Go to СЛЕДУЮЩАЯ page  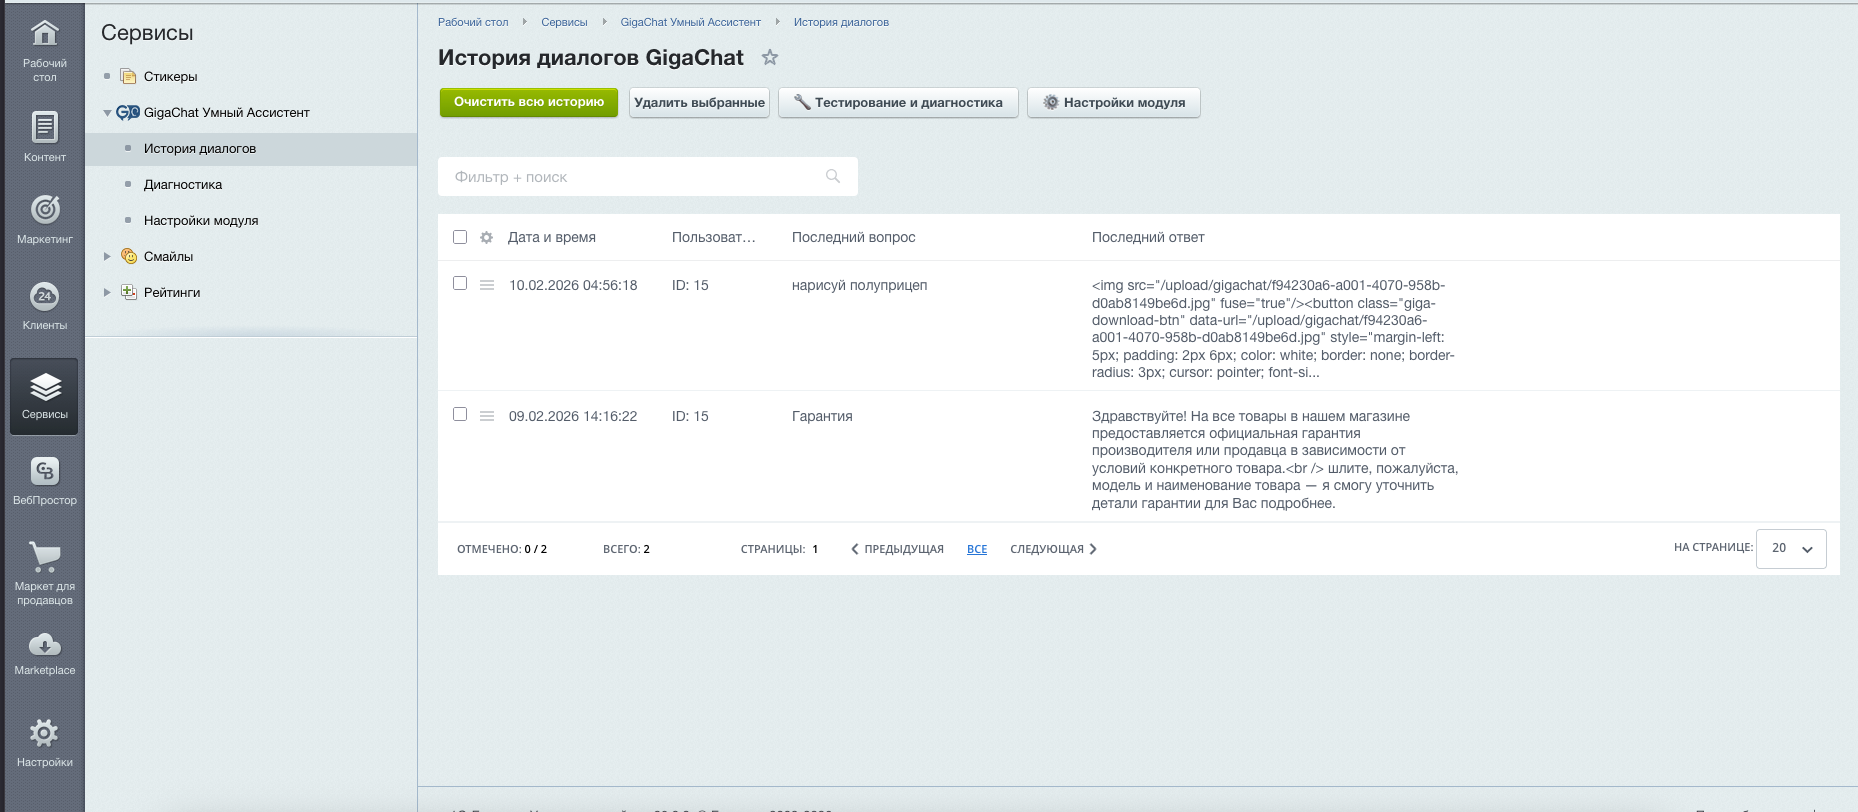[x=1053, y=549]
